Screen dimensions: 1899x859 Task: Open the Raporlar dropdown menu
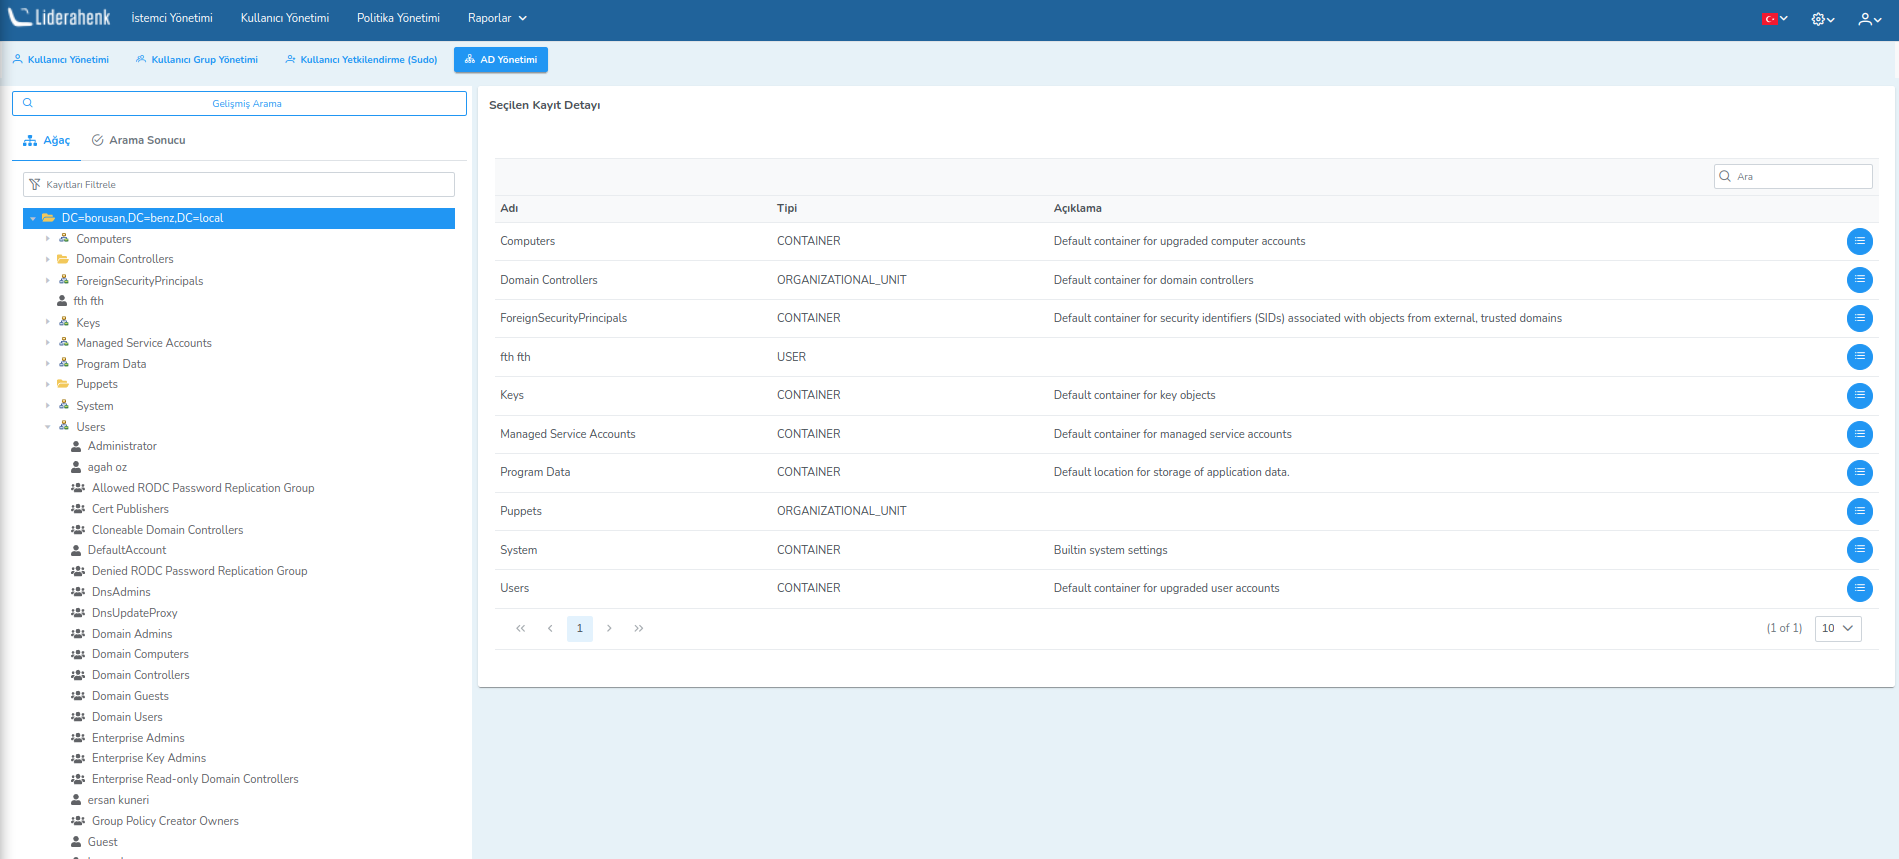497,18
